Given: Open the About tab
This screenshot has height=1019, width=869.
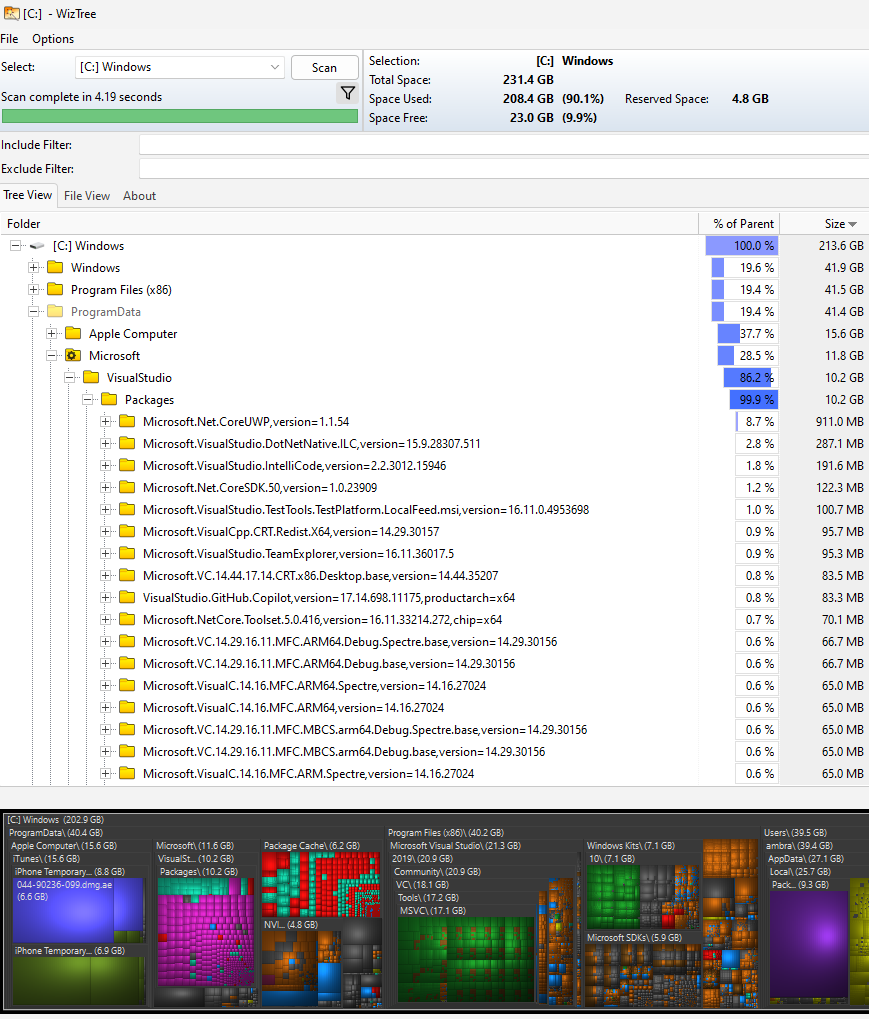Looking at the screenshot, I should click(139, 196).
